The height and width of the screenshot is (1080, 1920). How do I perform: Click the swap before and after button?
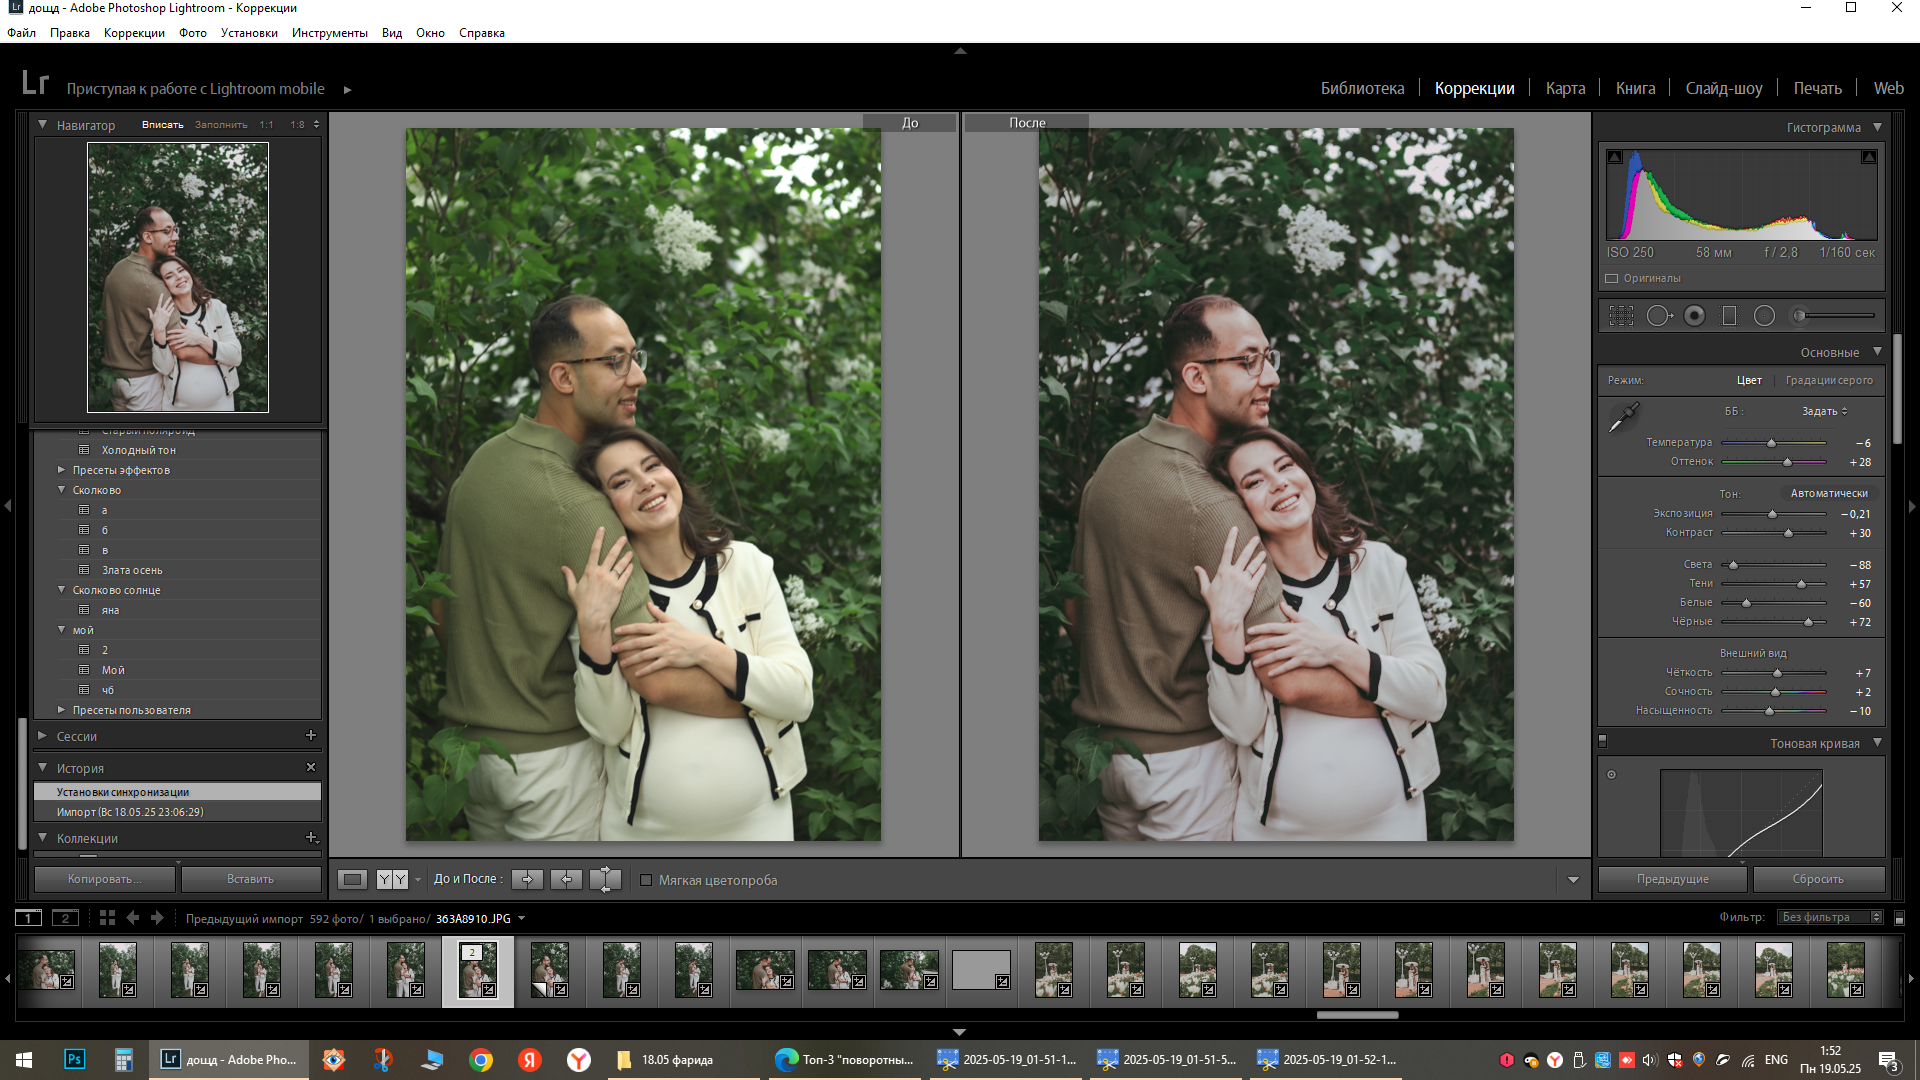coord(605,879)
